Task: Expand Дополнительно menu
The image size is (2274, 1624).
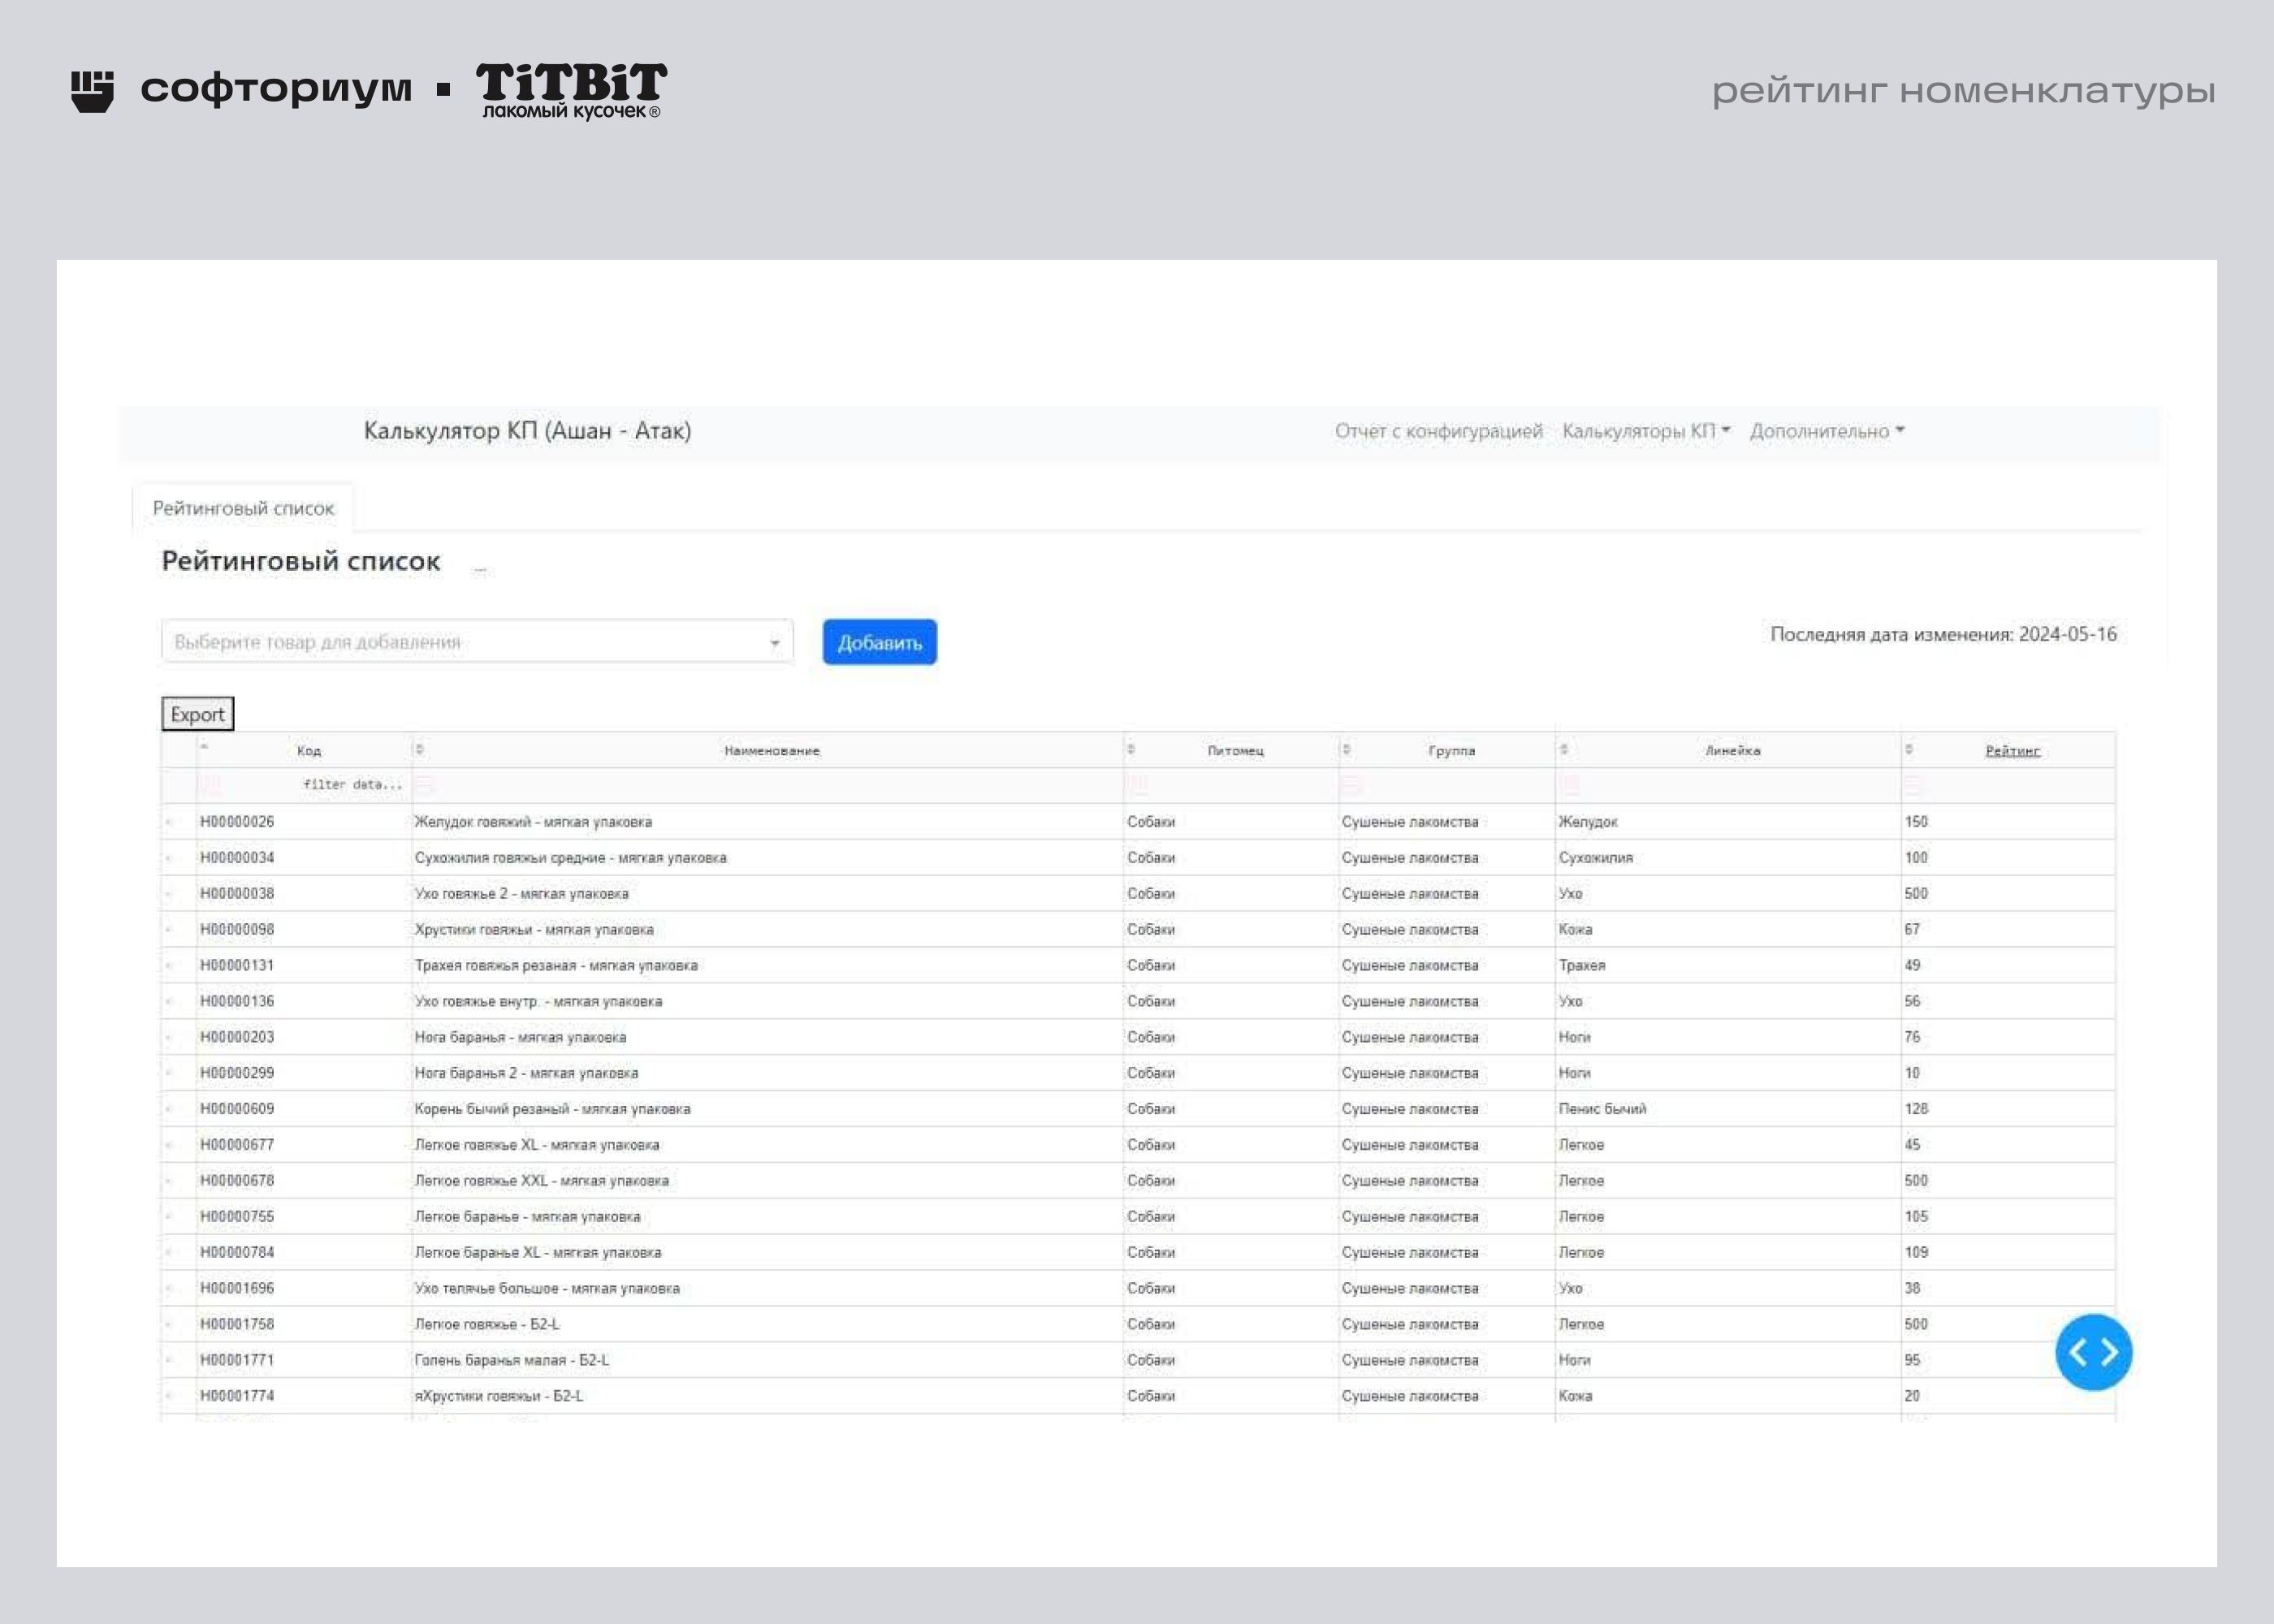Action: tap(1826, 431)
